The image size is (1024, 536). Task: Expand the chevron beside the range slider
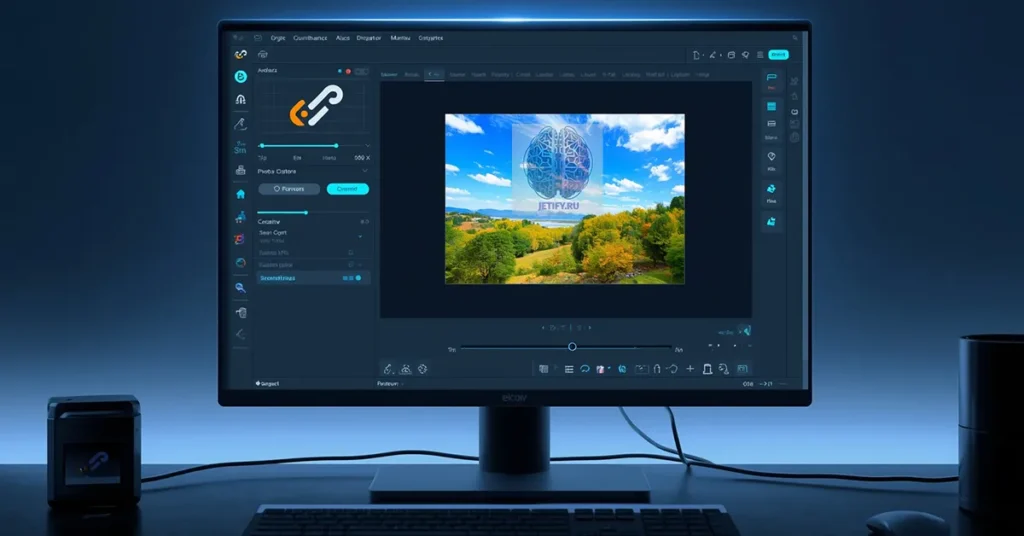point(367,146)
